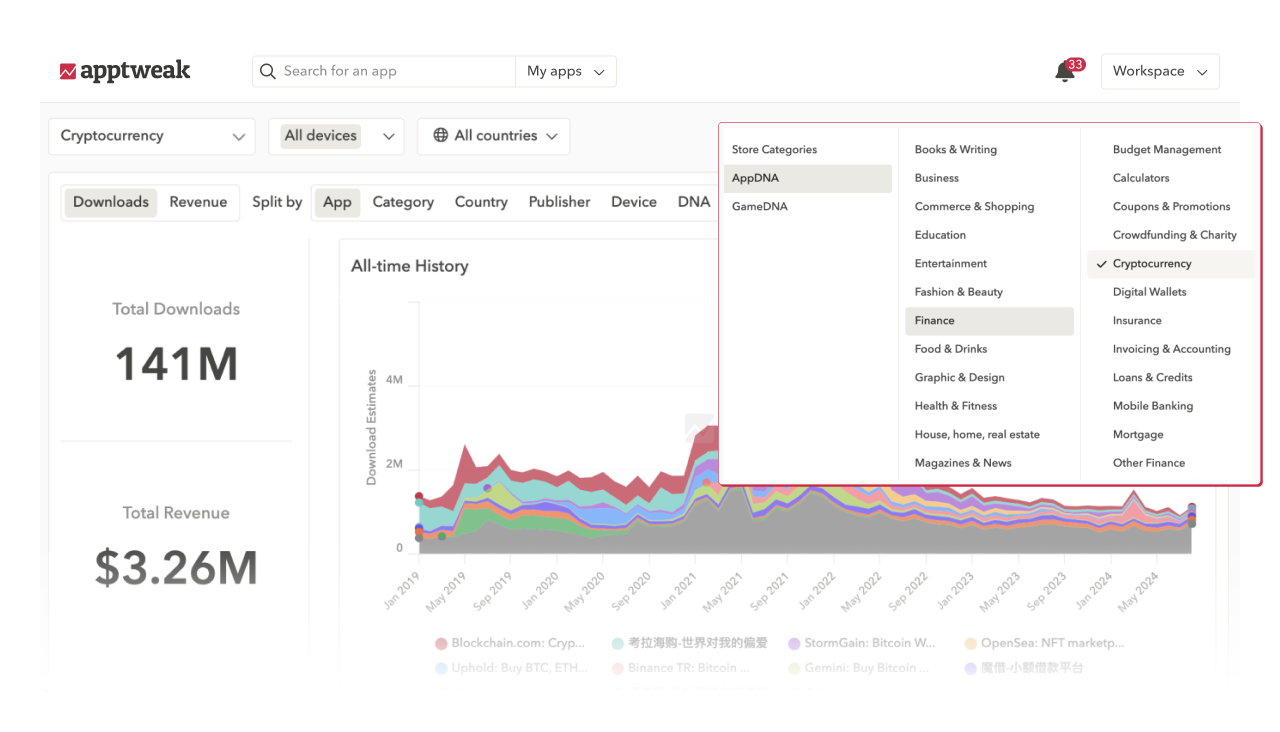Image resolution: width=1280 pixels, height=732 pixels.
Task: Open the My apps dropdown
Action: pyautogui.click(x=566, y=71)
